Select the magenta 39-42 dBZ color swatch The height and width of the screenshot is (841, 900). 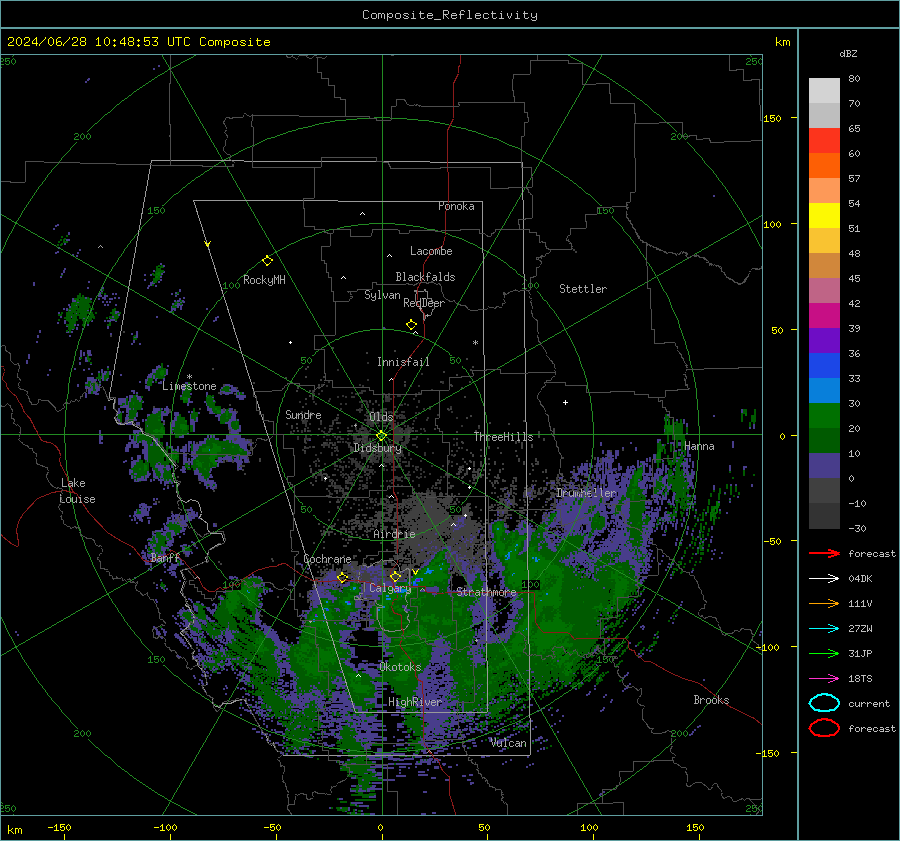[x=824, y=316]
